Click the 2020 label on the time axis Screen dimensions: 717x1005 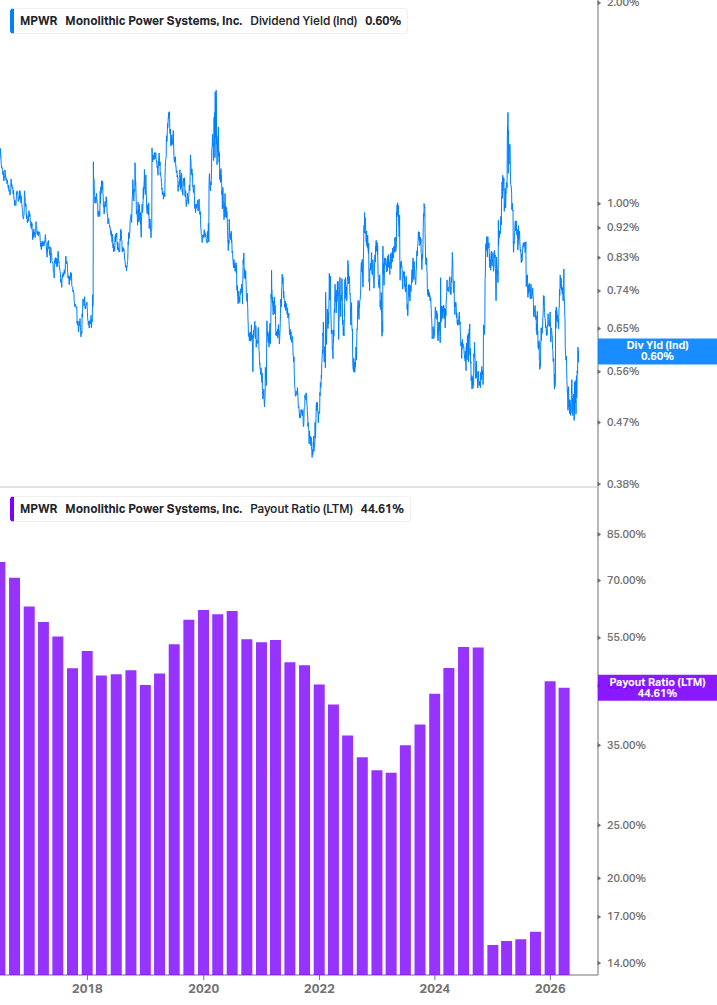pyautogui.click(x=203, y=988)
